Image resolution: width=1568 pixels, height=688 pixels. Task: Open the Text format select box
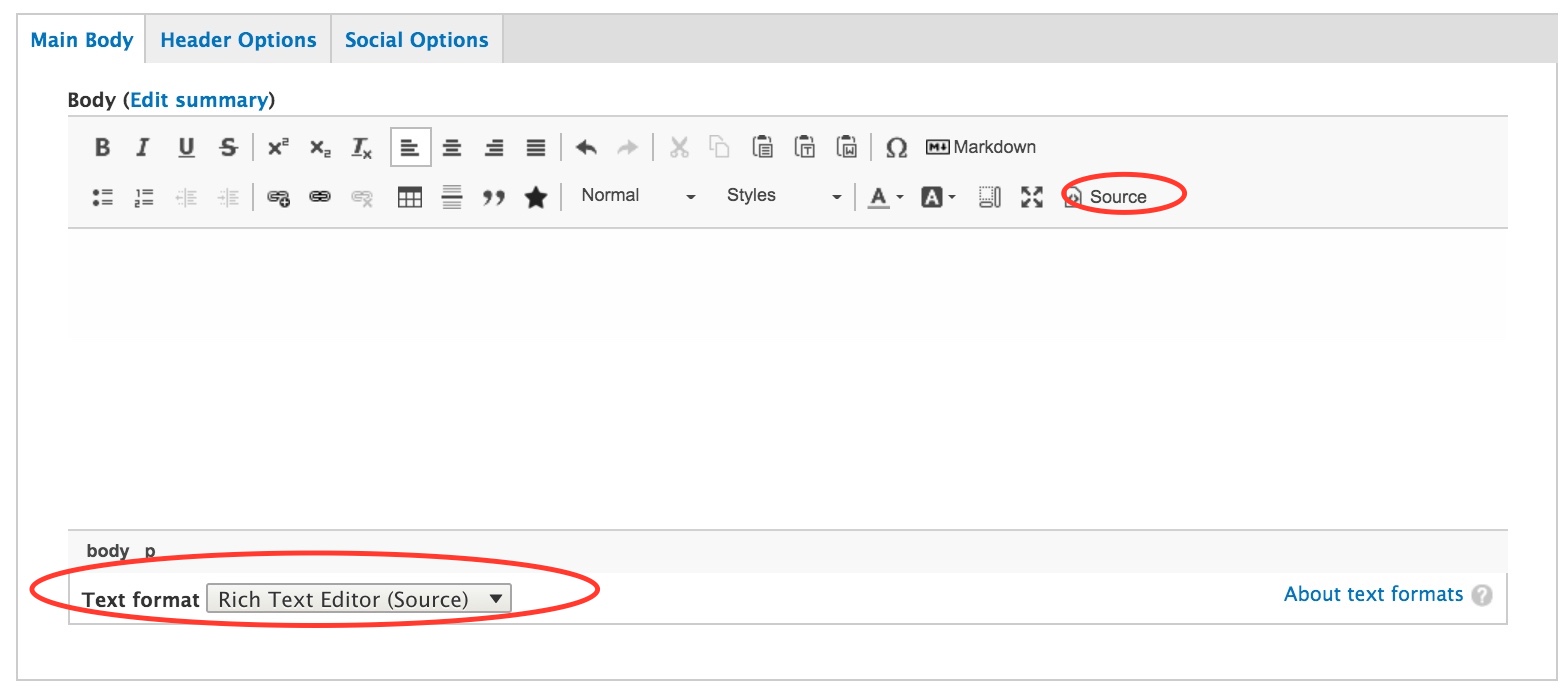(358, 599)
